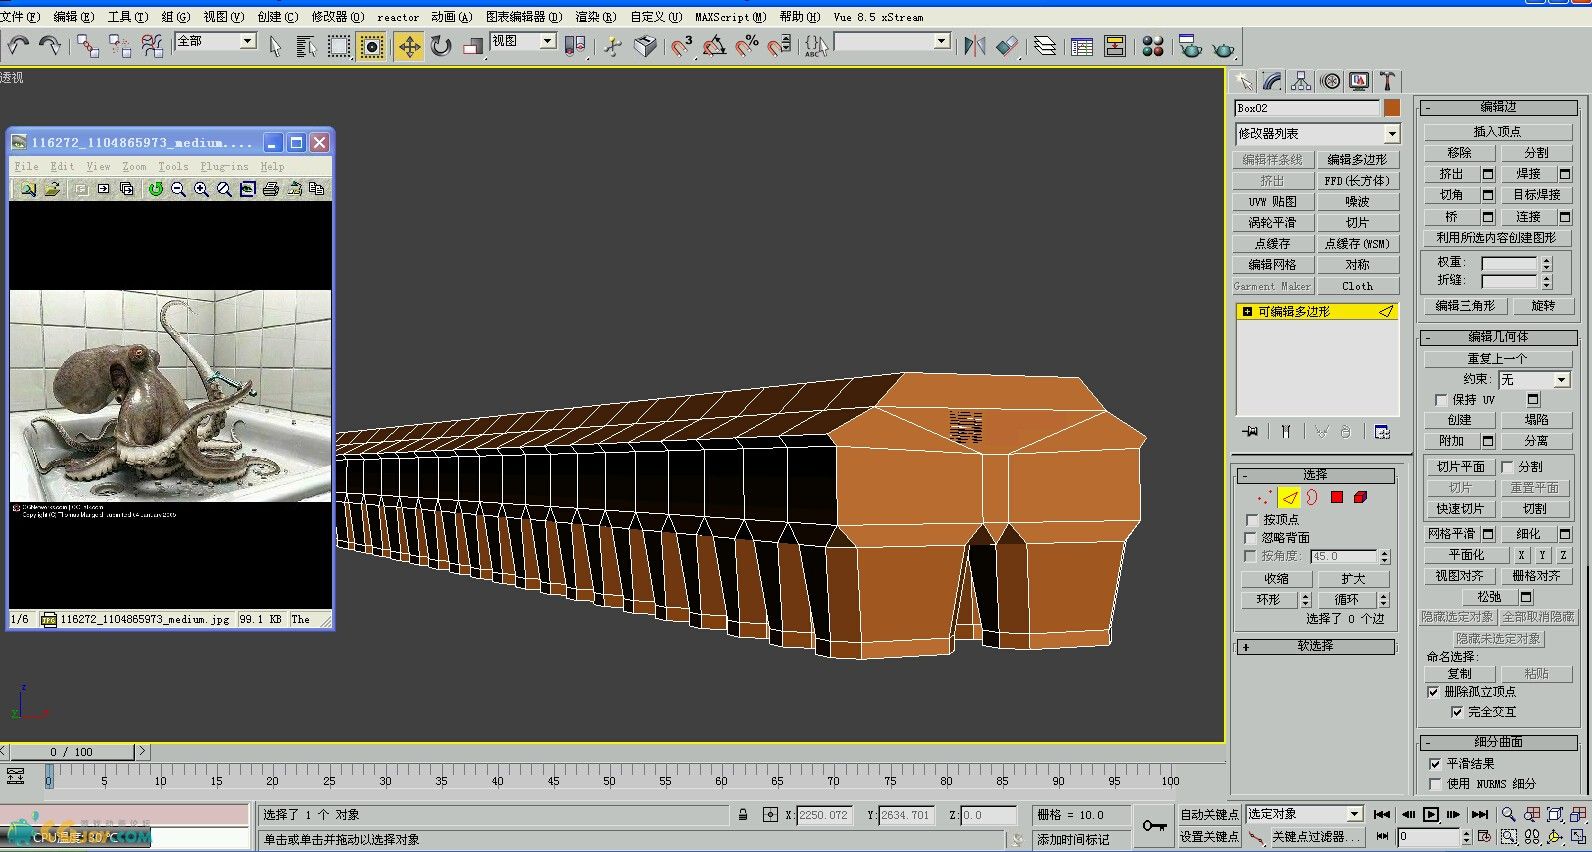Select the Rotate tool
The image size is (1592, 852).
coord(441,46)
